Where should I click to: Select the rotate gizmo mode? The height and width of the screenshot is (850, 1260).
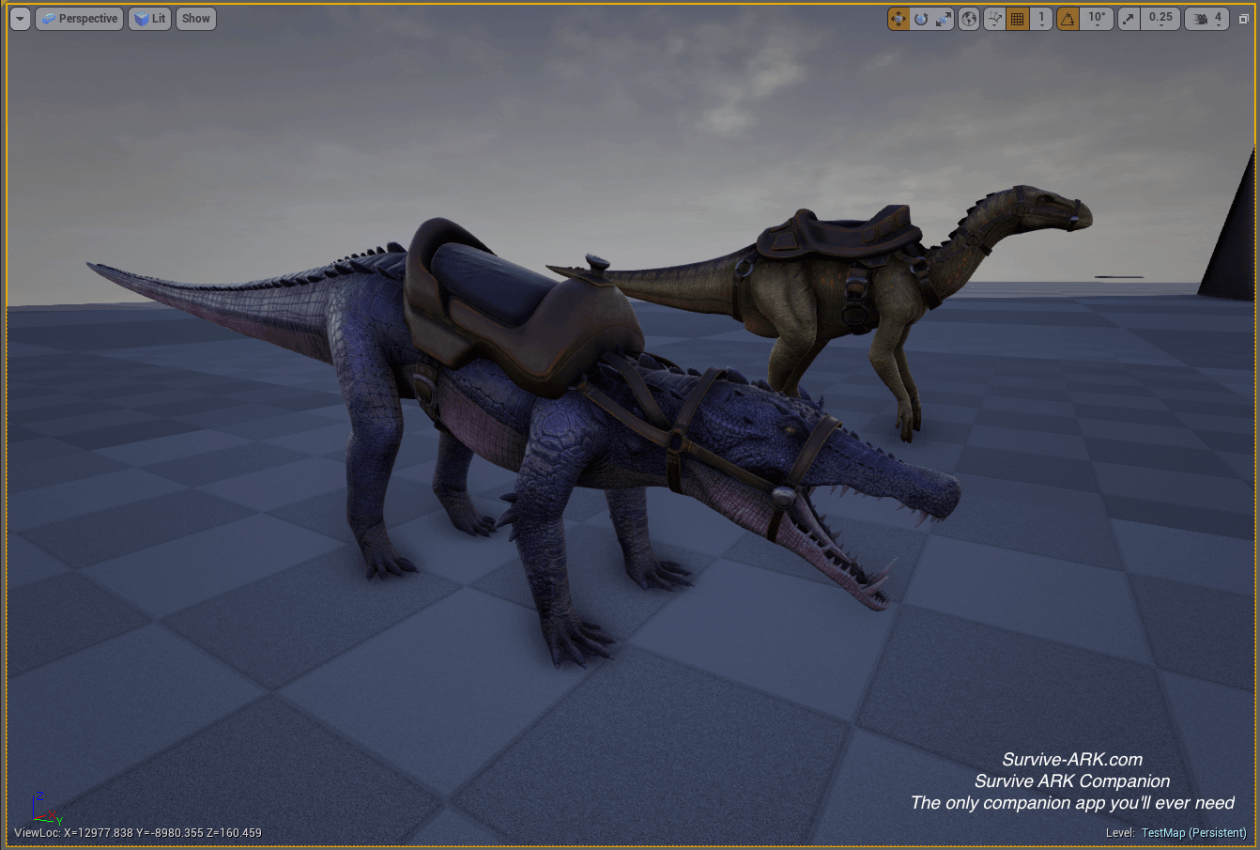point(921,18)
